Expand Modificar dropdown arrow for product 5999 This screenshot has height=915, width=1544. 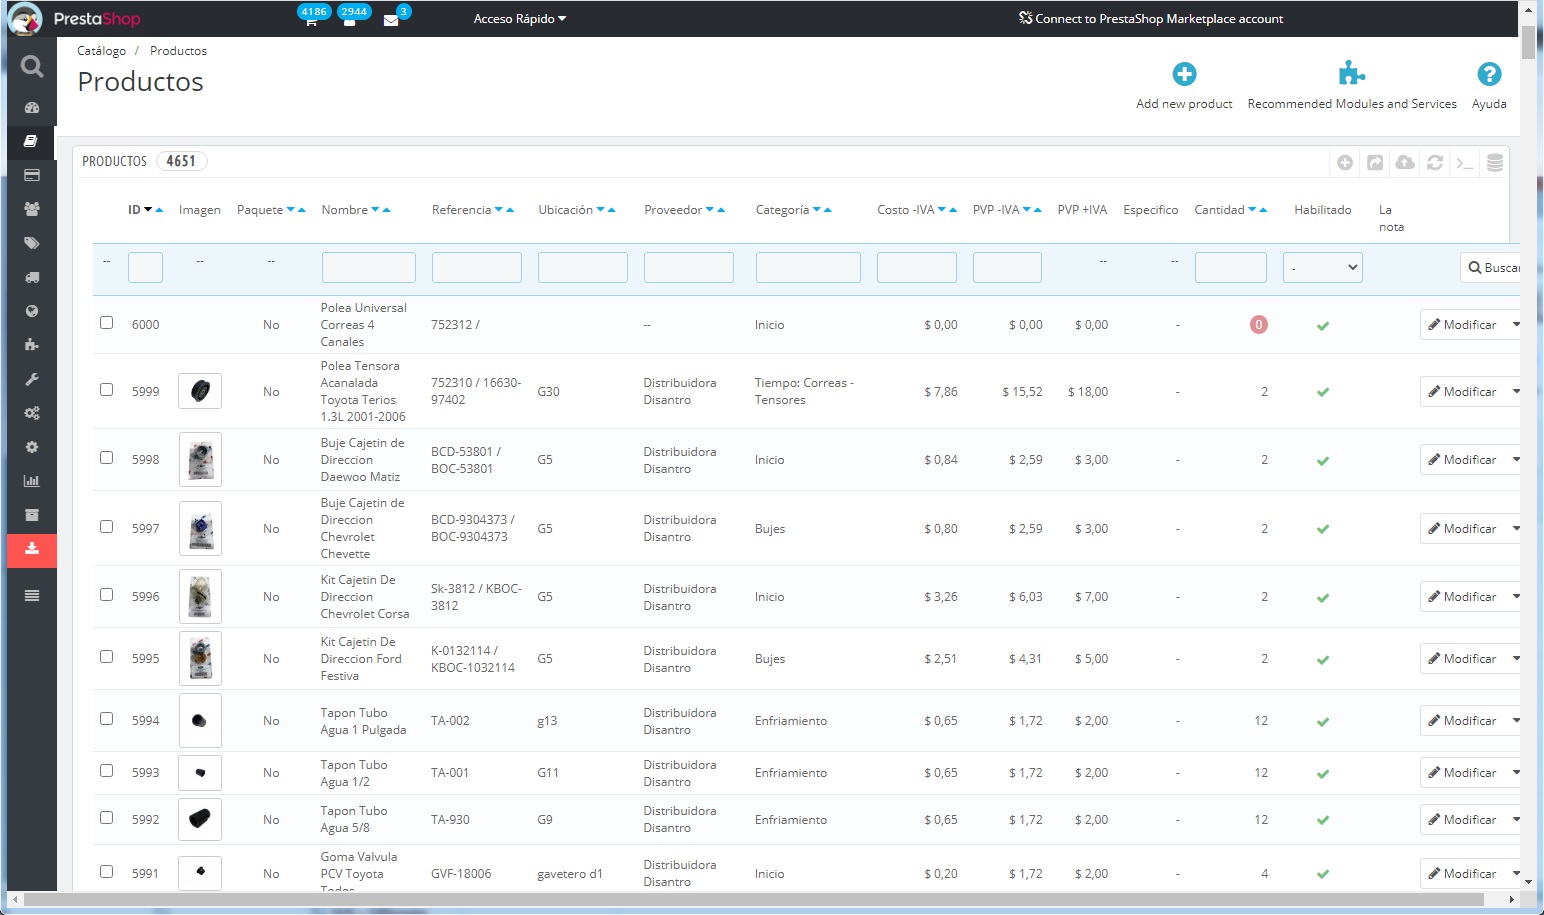[1515, 392]
